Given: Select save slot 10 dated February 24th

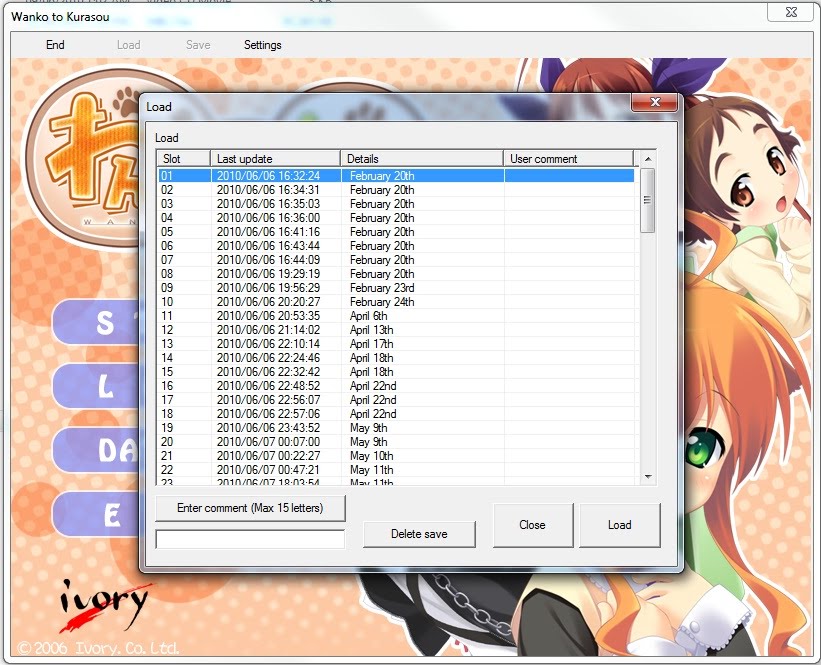Looking at the screenshot, I should [x=396, y=302].
